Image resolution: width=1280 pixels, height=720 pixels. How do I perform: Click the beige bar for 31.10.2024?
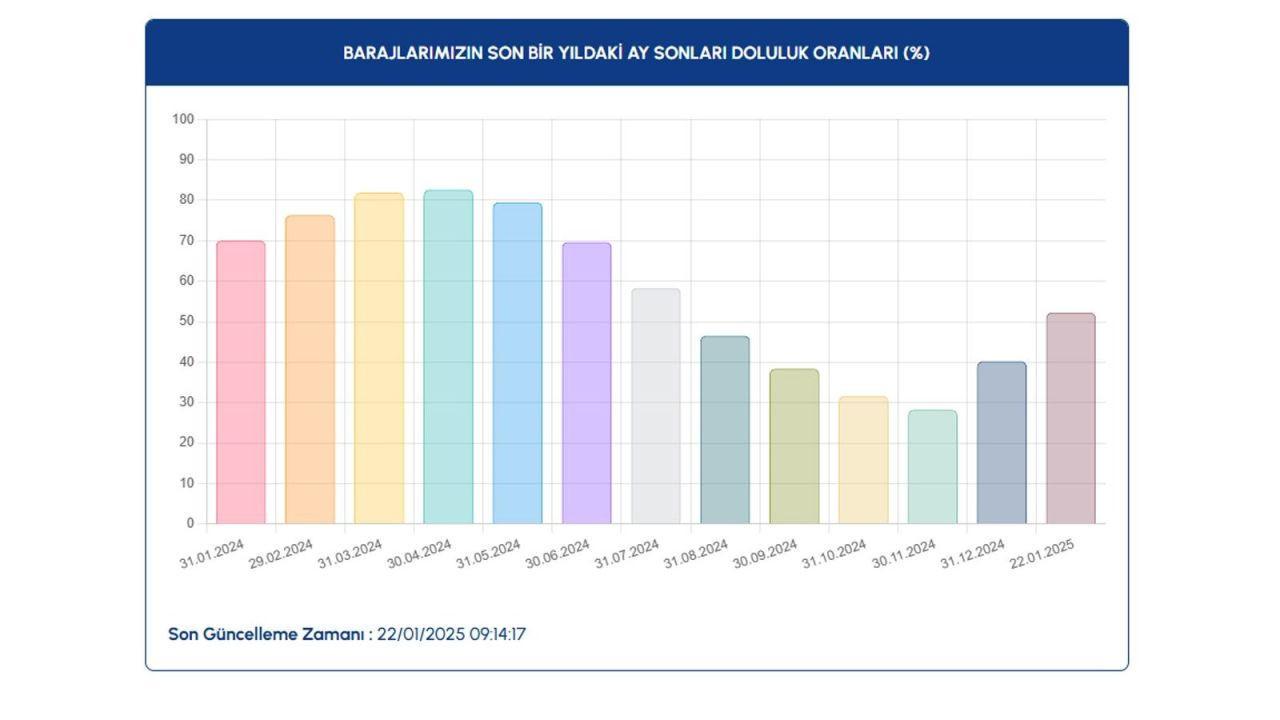click(x=863, y=460)
